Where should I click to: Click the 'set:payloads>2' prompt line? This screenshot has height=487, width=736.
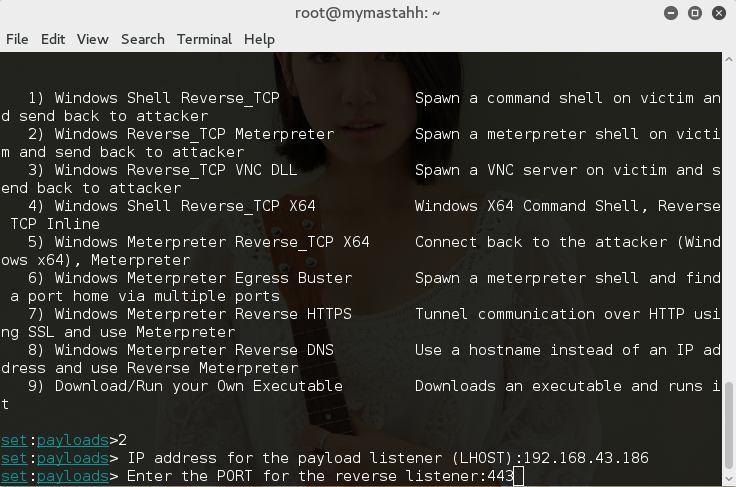click(x=64, y=440)
